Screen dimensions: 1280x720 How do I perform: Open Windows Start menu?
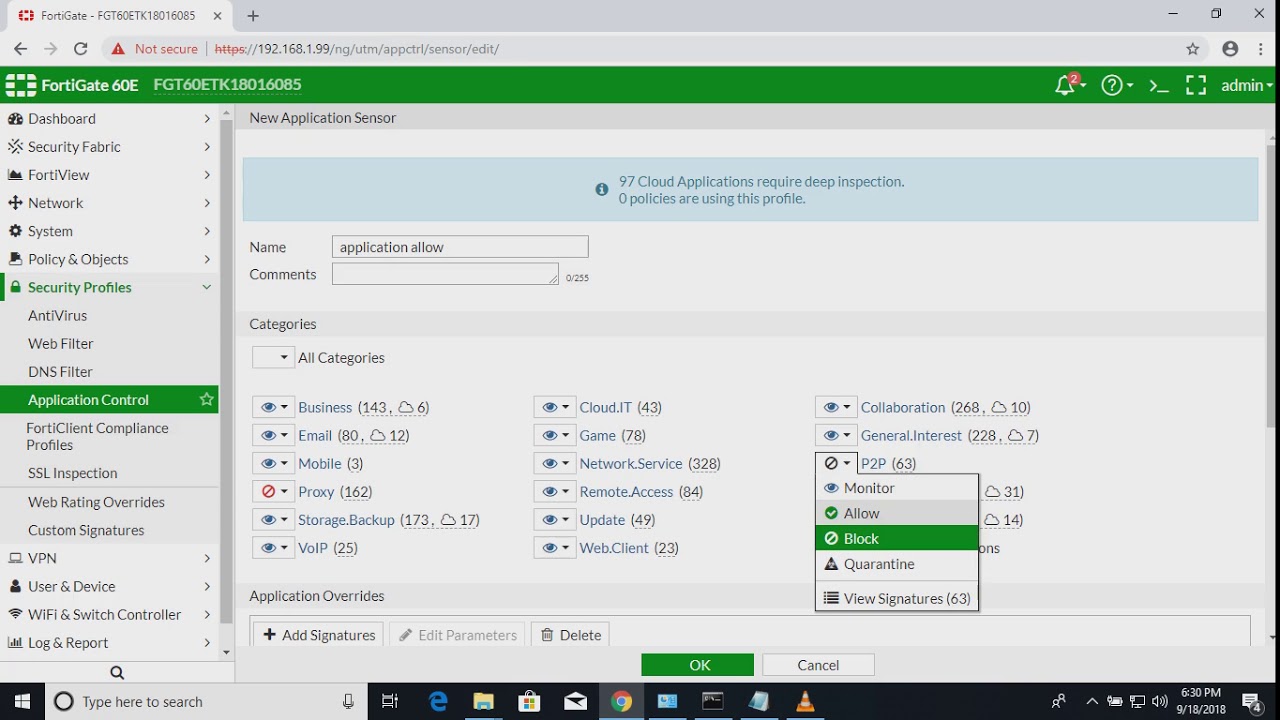(x=22, y=701)
